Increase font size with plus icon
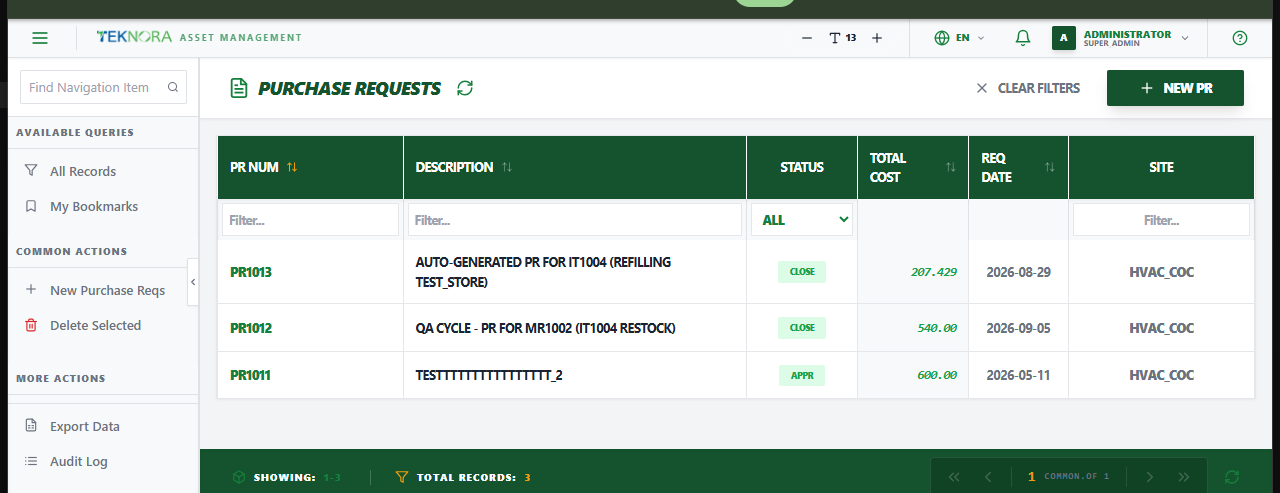Image resolution: width=1280 pixels, height=493 pixels. [877, 38]
